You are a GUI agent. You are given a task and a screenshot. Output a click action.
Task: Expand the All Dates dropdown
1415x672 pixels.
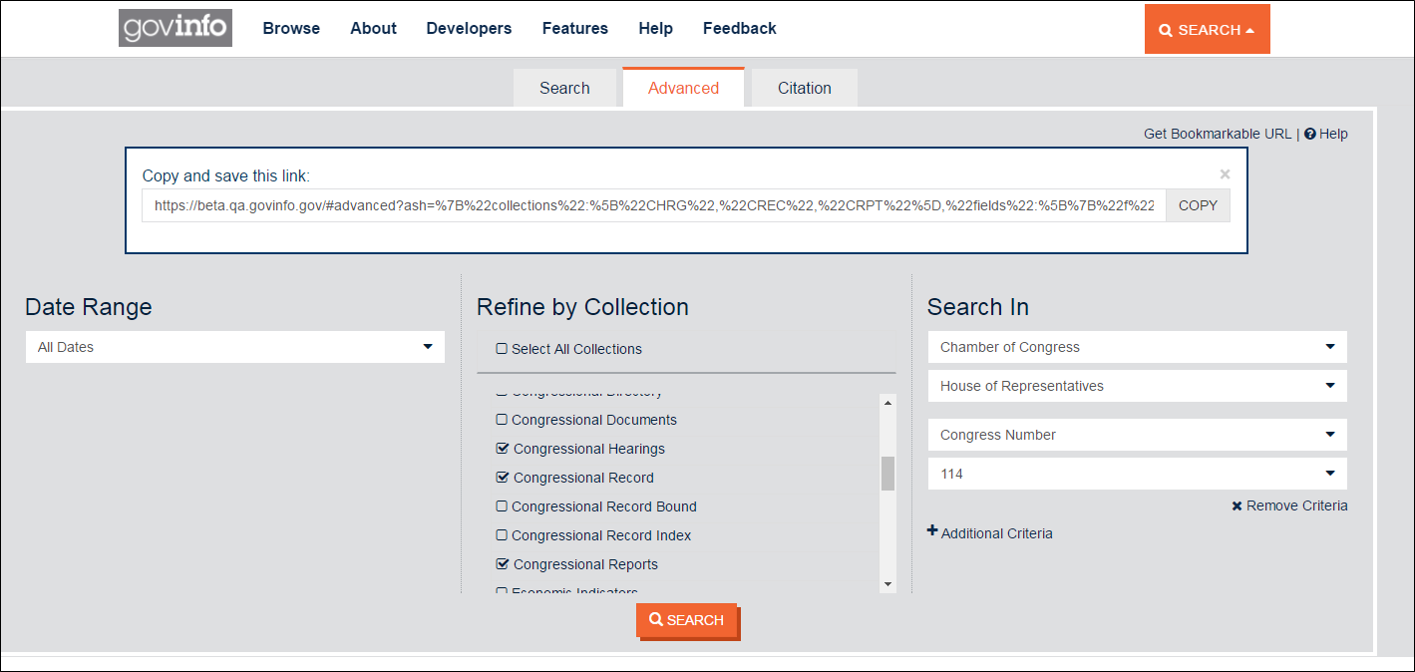(x=235, y=347)
